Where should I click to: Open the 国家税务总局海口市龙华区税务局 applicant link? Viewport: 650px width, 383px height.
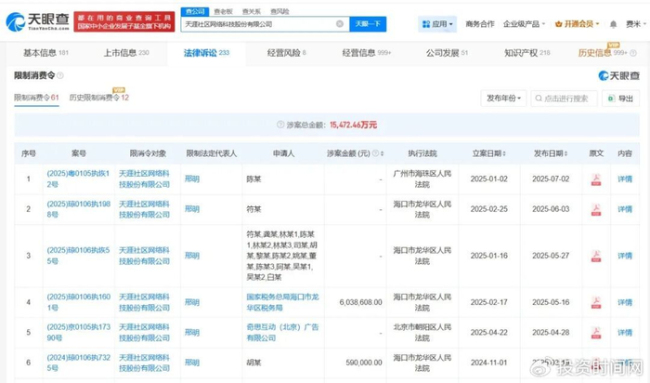pyautogui.click(x=282, y=302)
